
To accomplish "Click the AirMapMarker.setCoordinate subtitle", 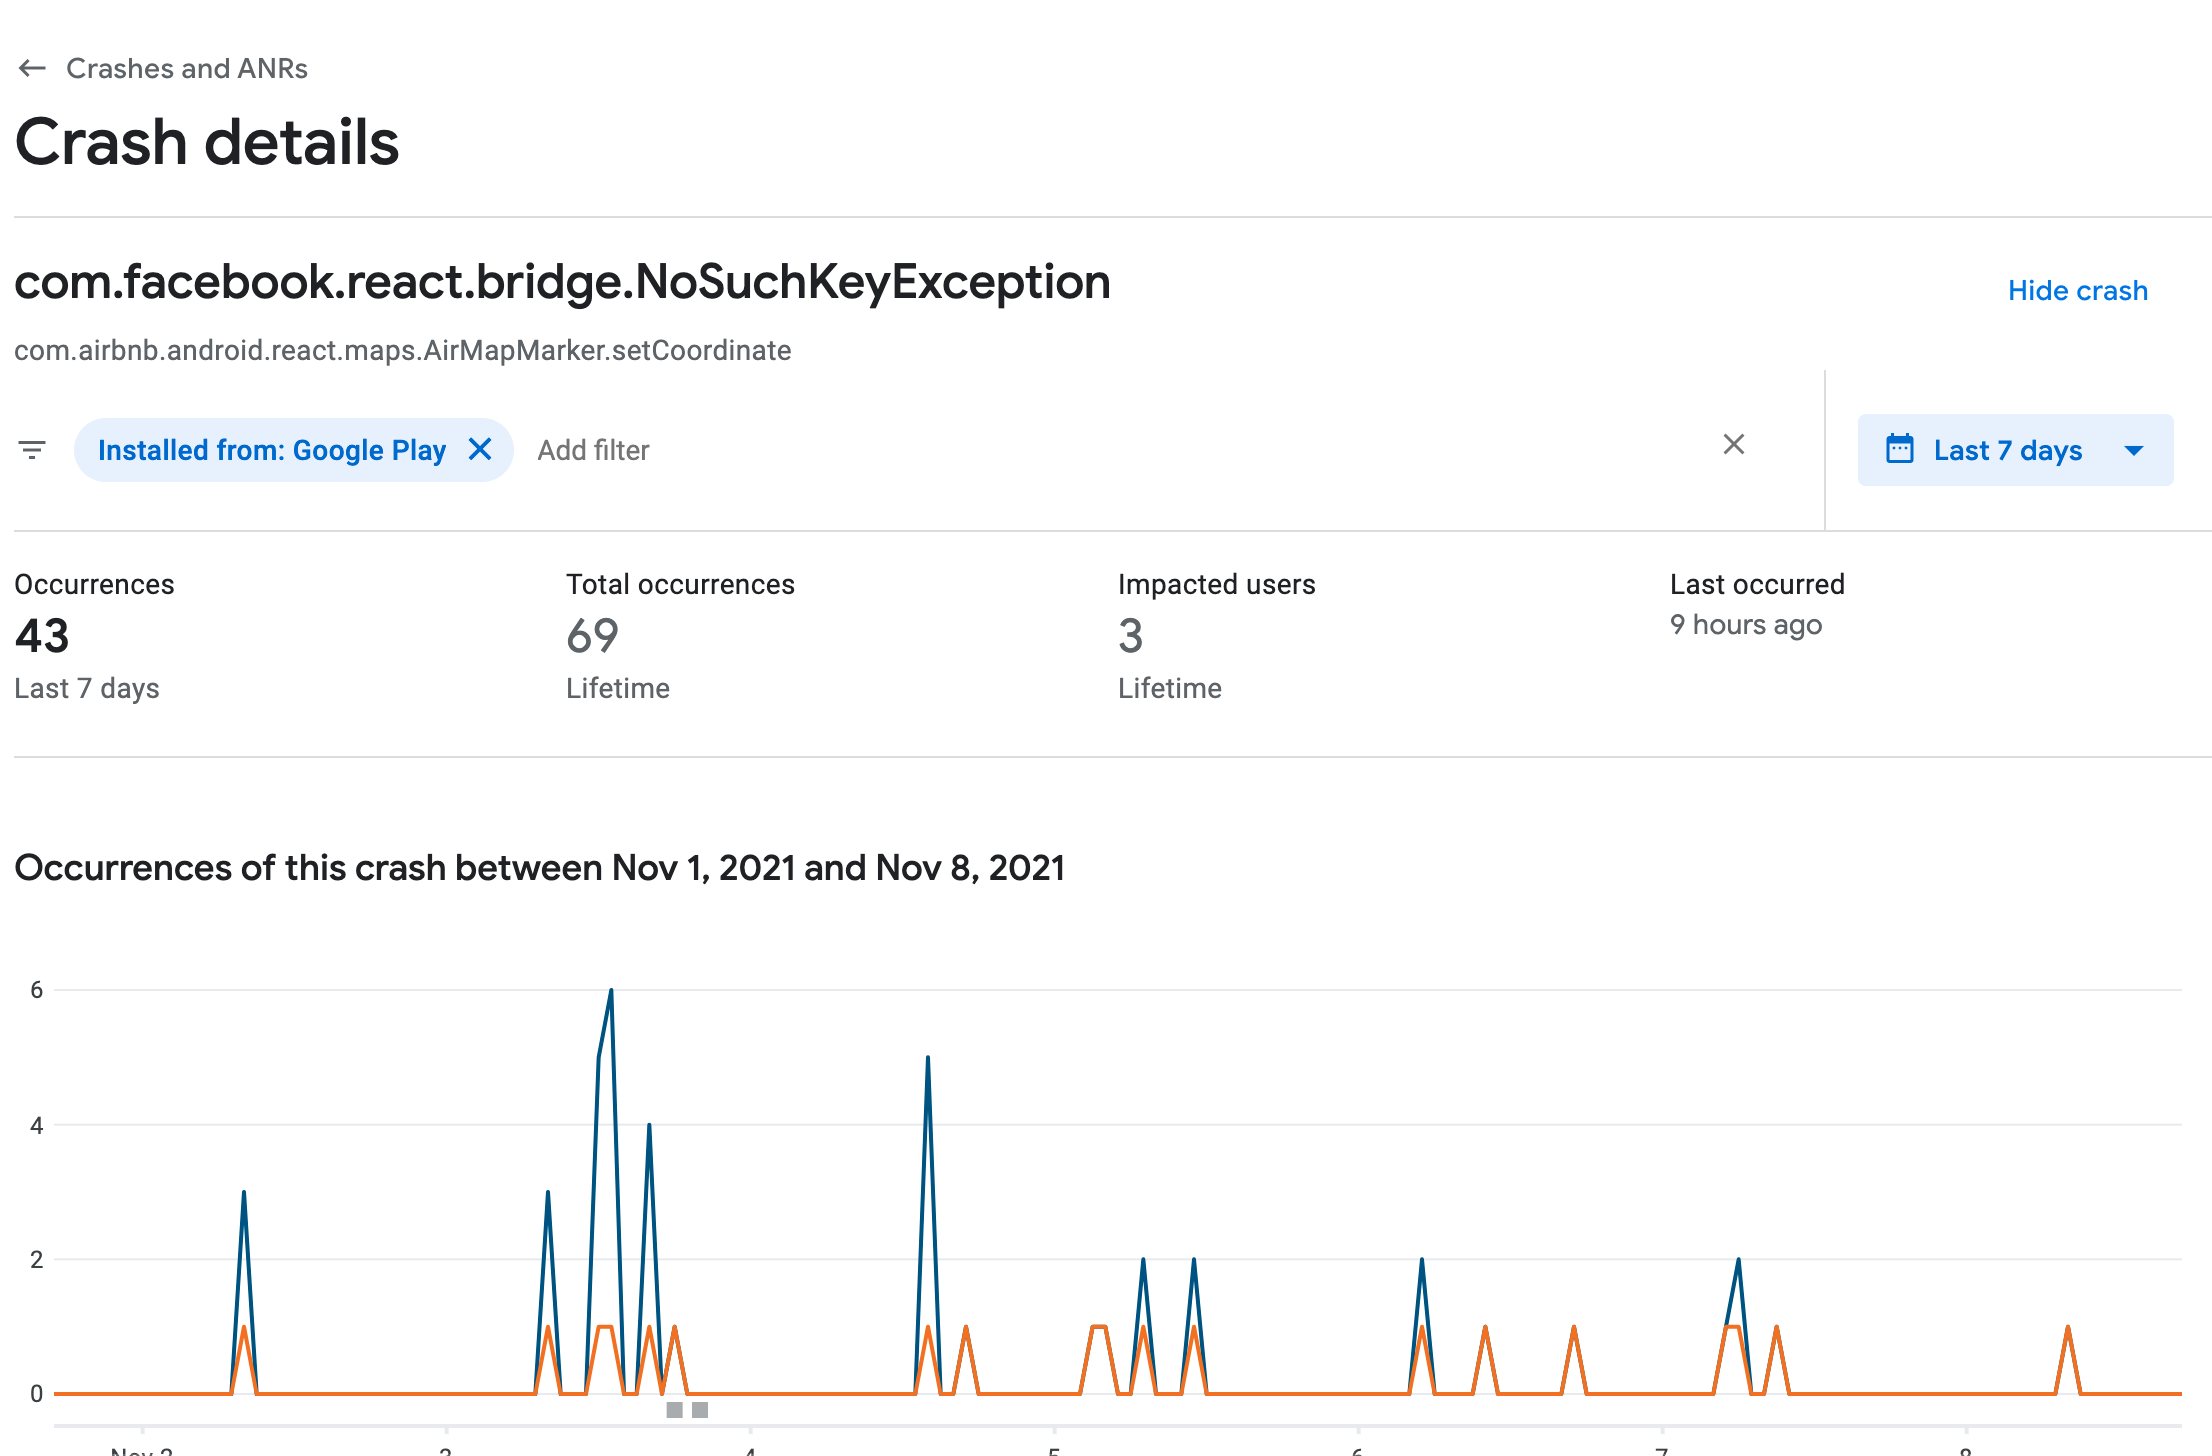I will point(402,350).
